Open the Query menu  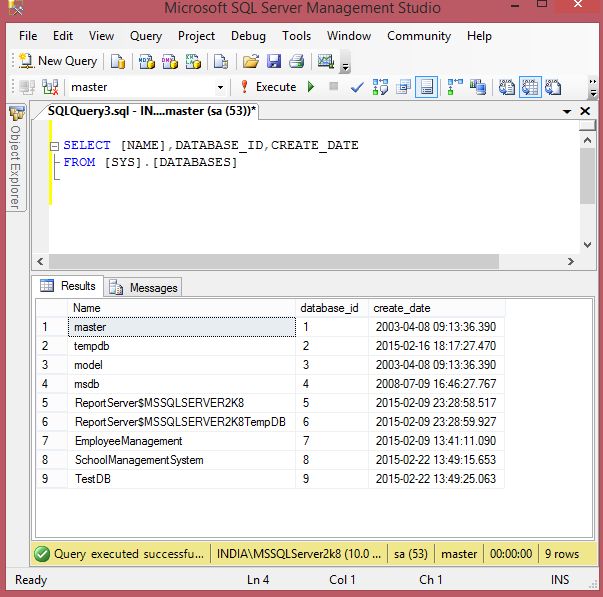[x=146, y=36]
